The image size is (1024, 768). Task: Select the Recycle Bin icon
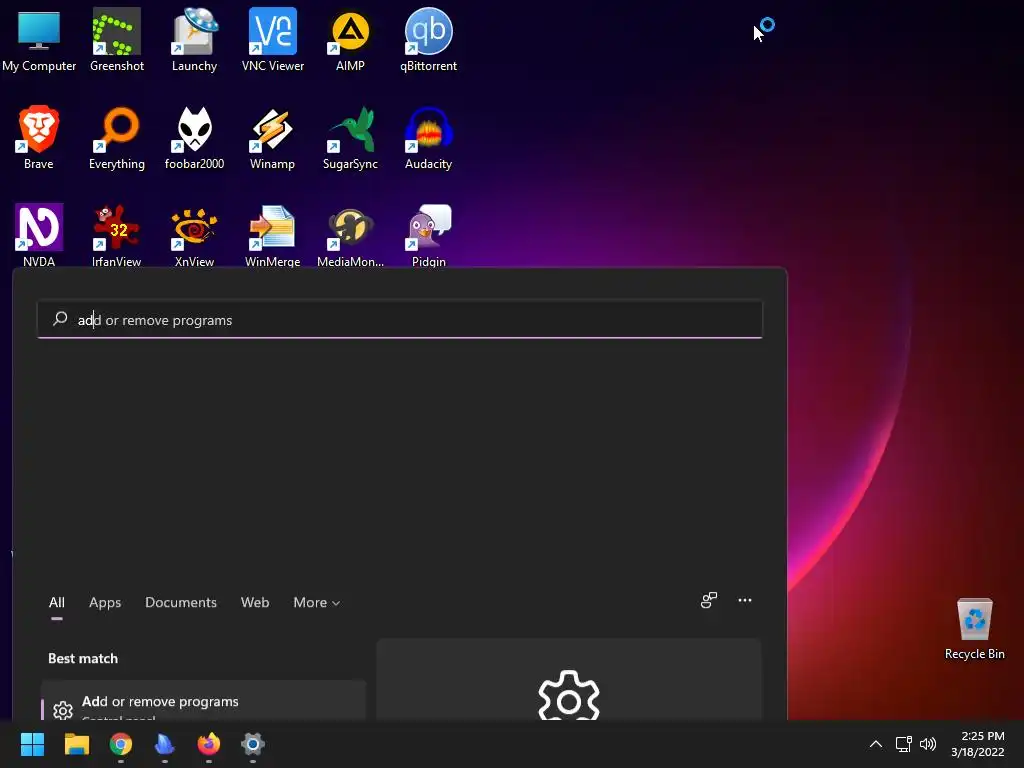[x=974, y=628]
